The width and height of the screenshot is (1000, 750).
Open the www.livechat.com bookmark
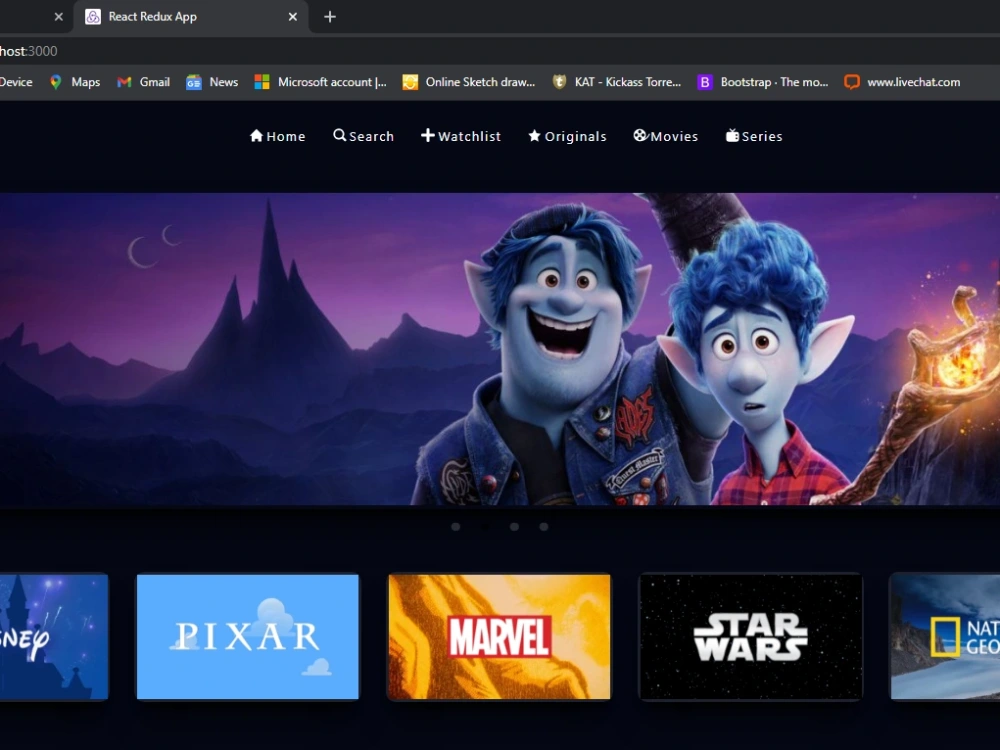[902, 82]
